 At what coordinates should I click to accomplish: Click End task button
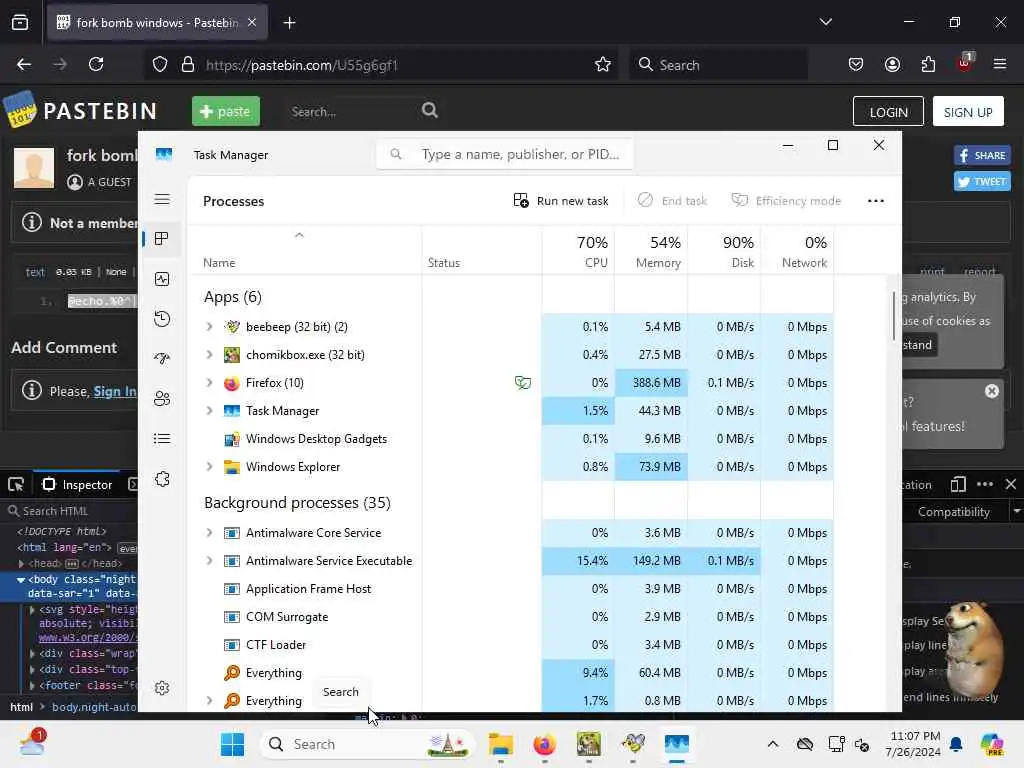point(673,200)
